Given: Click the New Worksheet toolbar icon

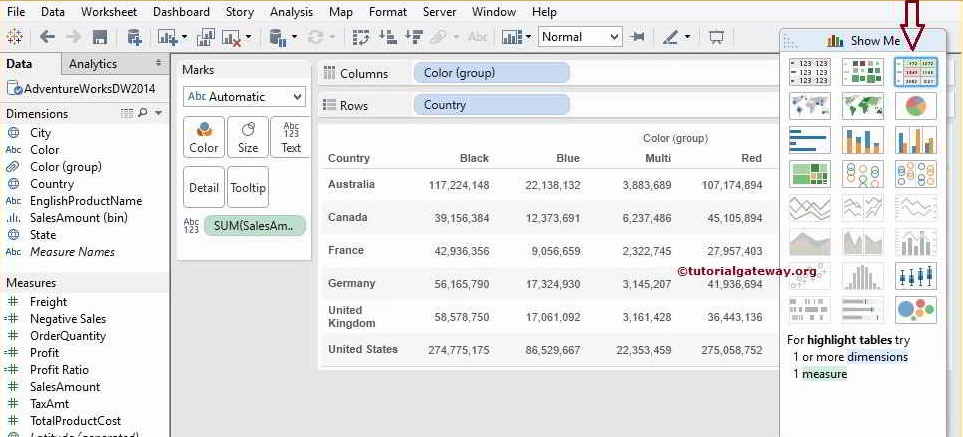Looking at the screenshot, I should coord(167,37).
